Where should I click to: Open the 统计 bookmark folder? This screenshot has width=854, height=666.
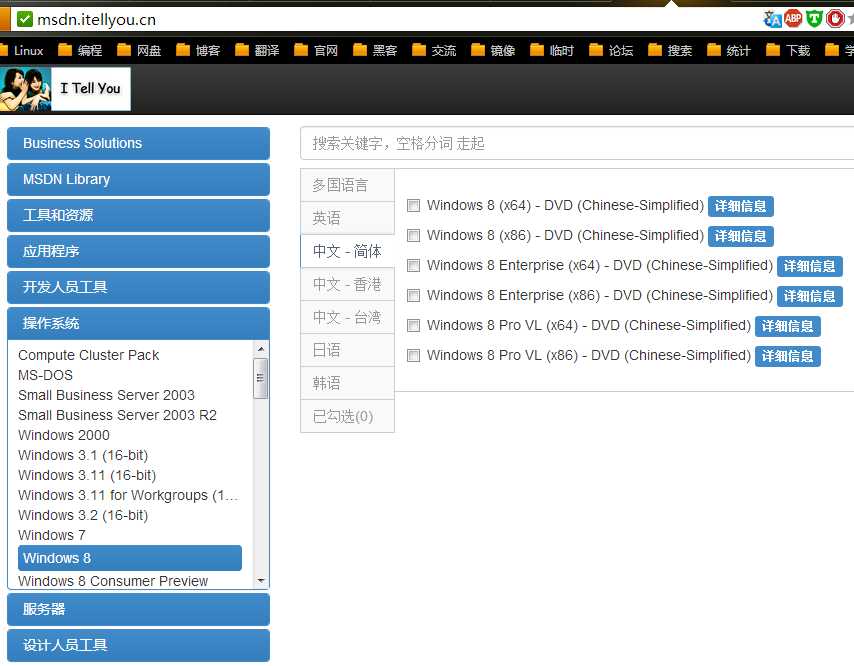[x=728, y=51]
